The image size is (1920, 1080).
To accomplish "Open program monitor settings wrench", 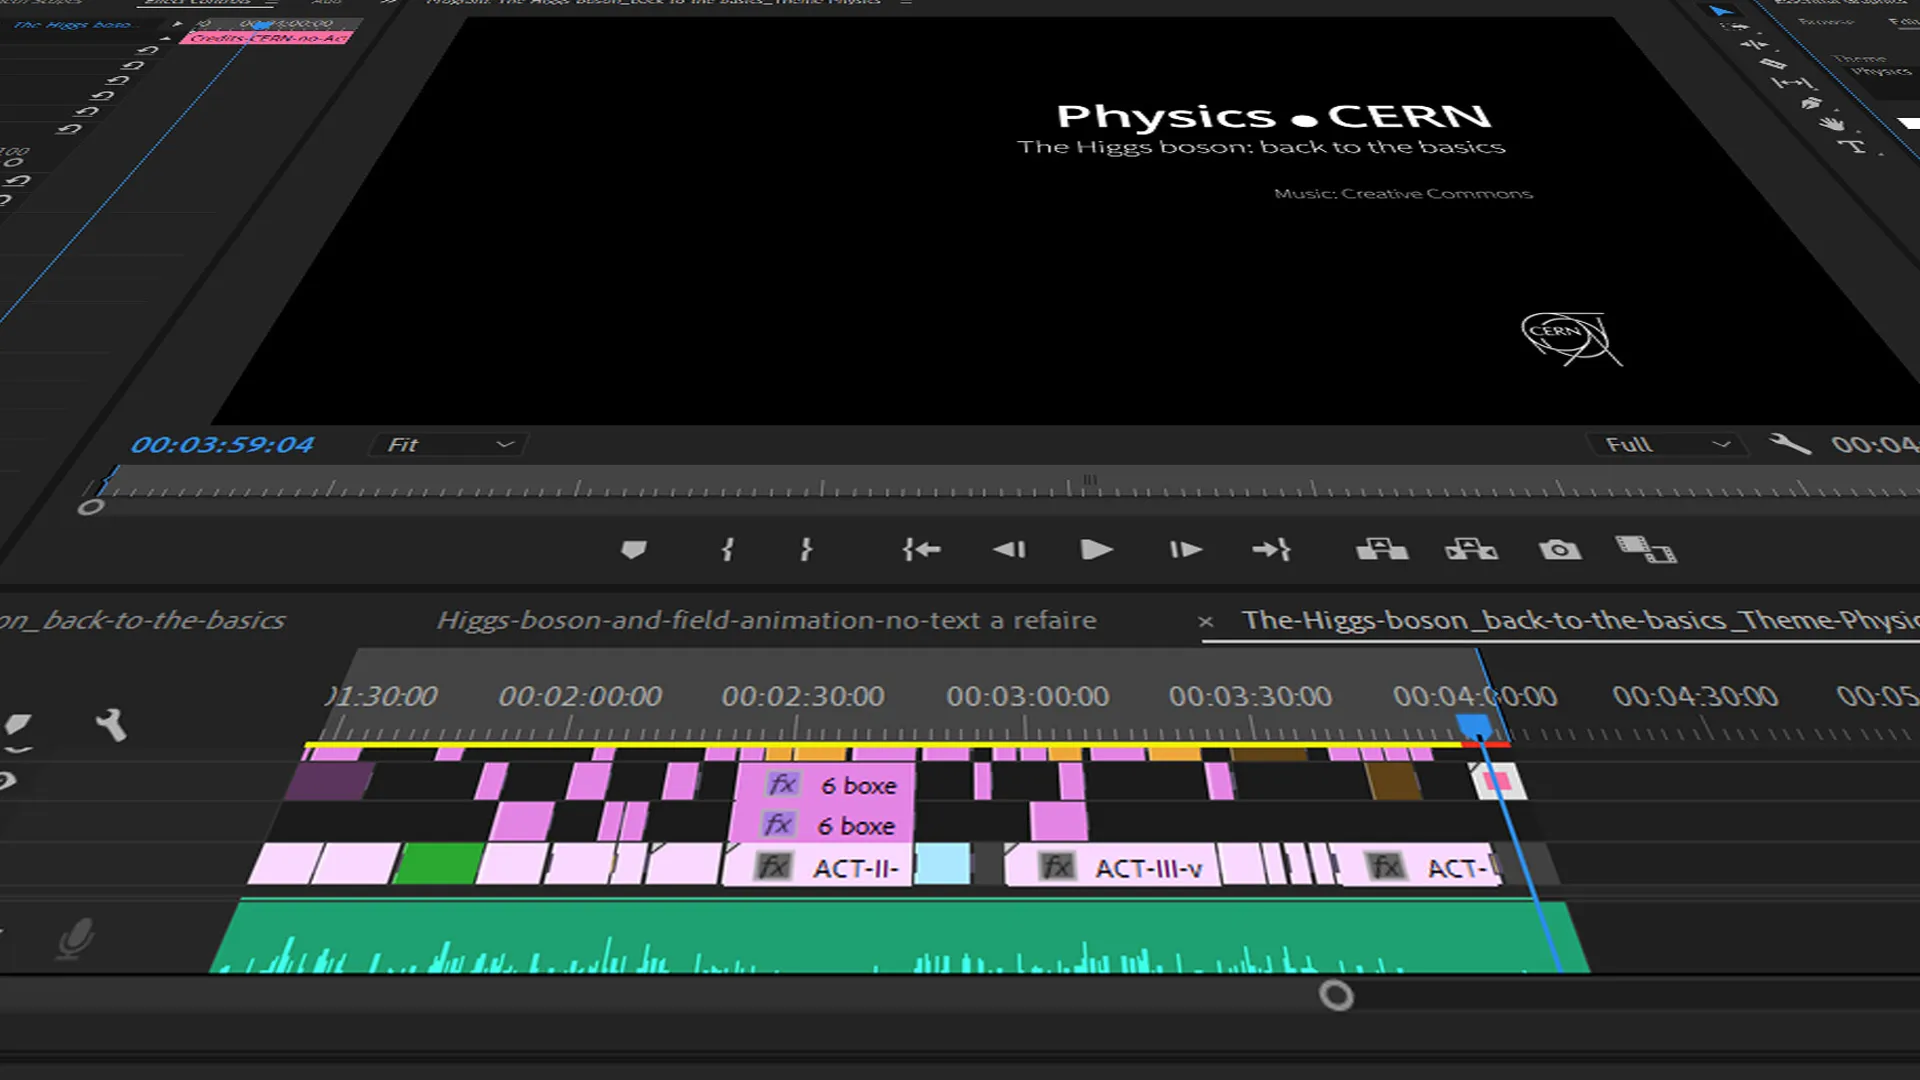I will click(x=1790, y=443).
